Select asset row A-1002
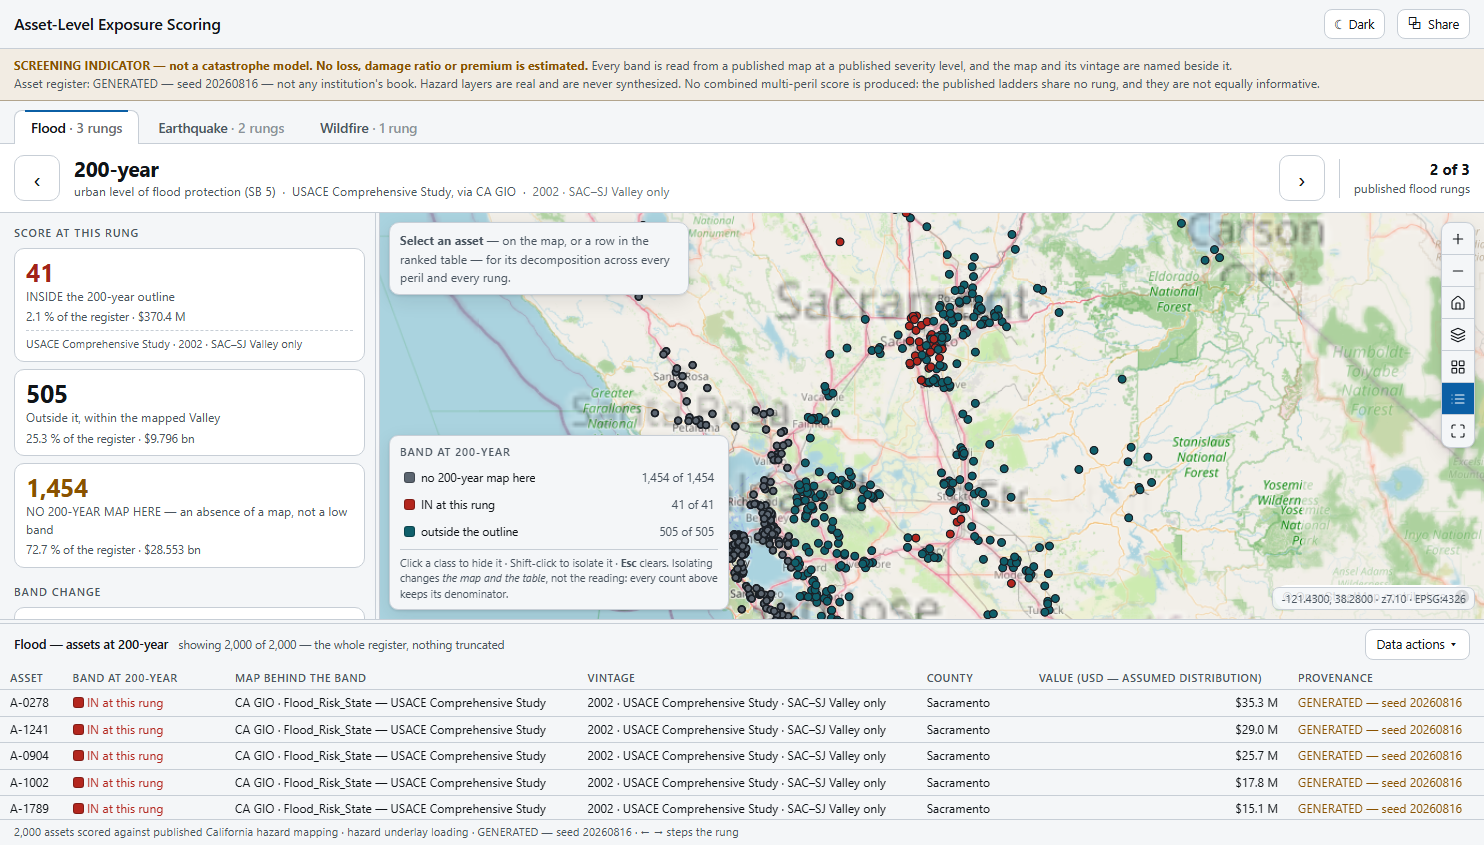 (742, 783)
